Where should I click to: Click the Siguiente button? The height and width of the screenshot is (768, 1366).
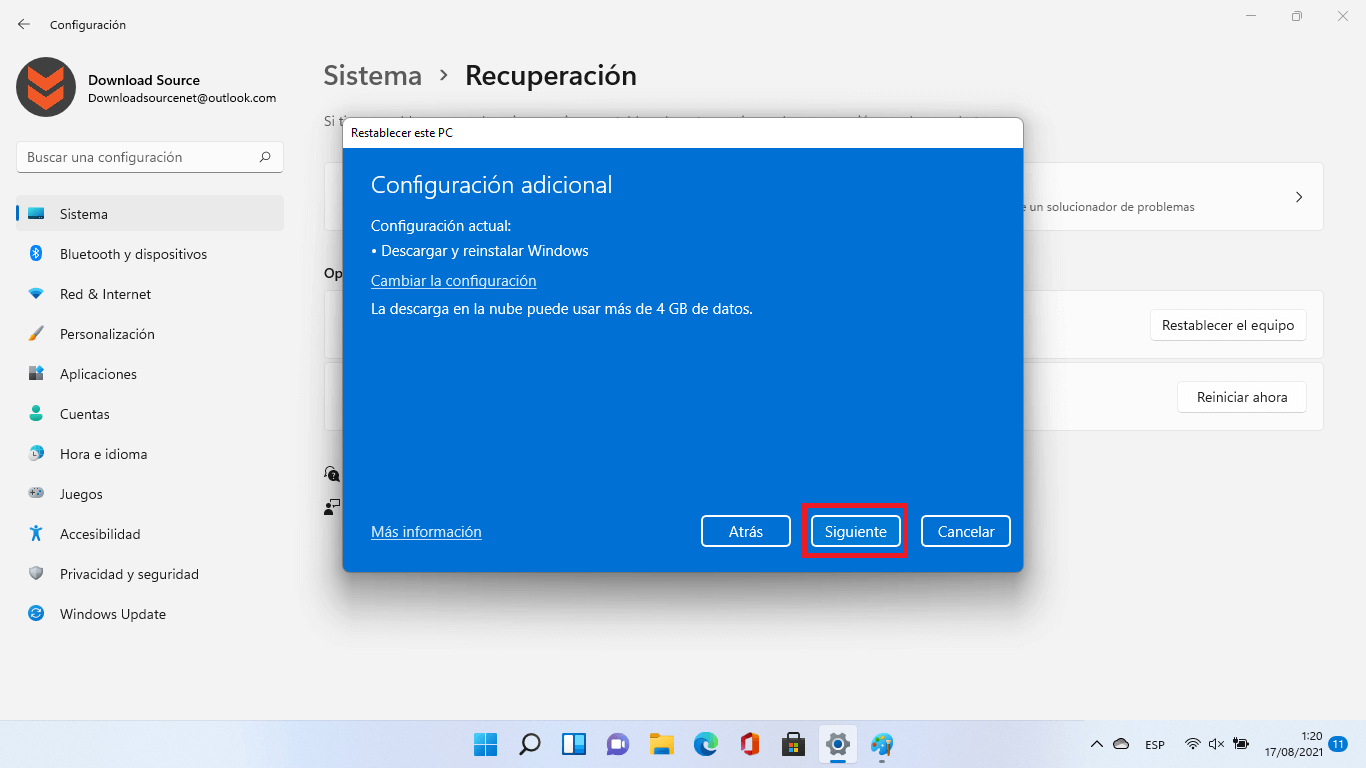point(855,531)
